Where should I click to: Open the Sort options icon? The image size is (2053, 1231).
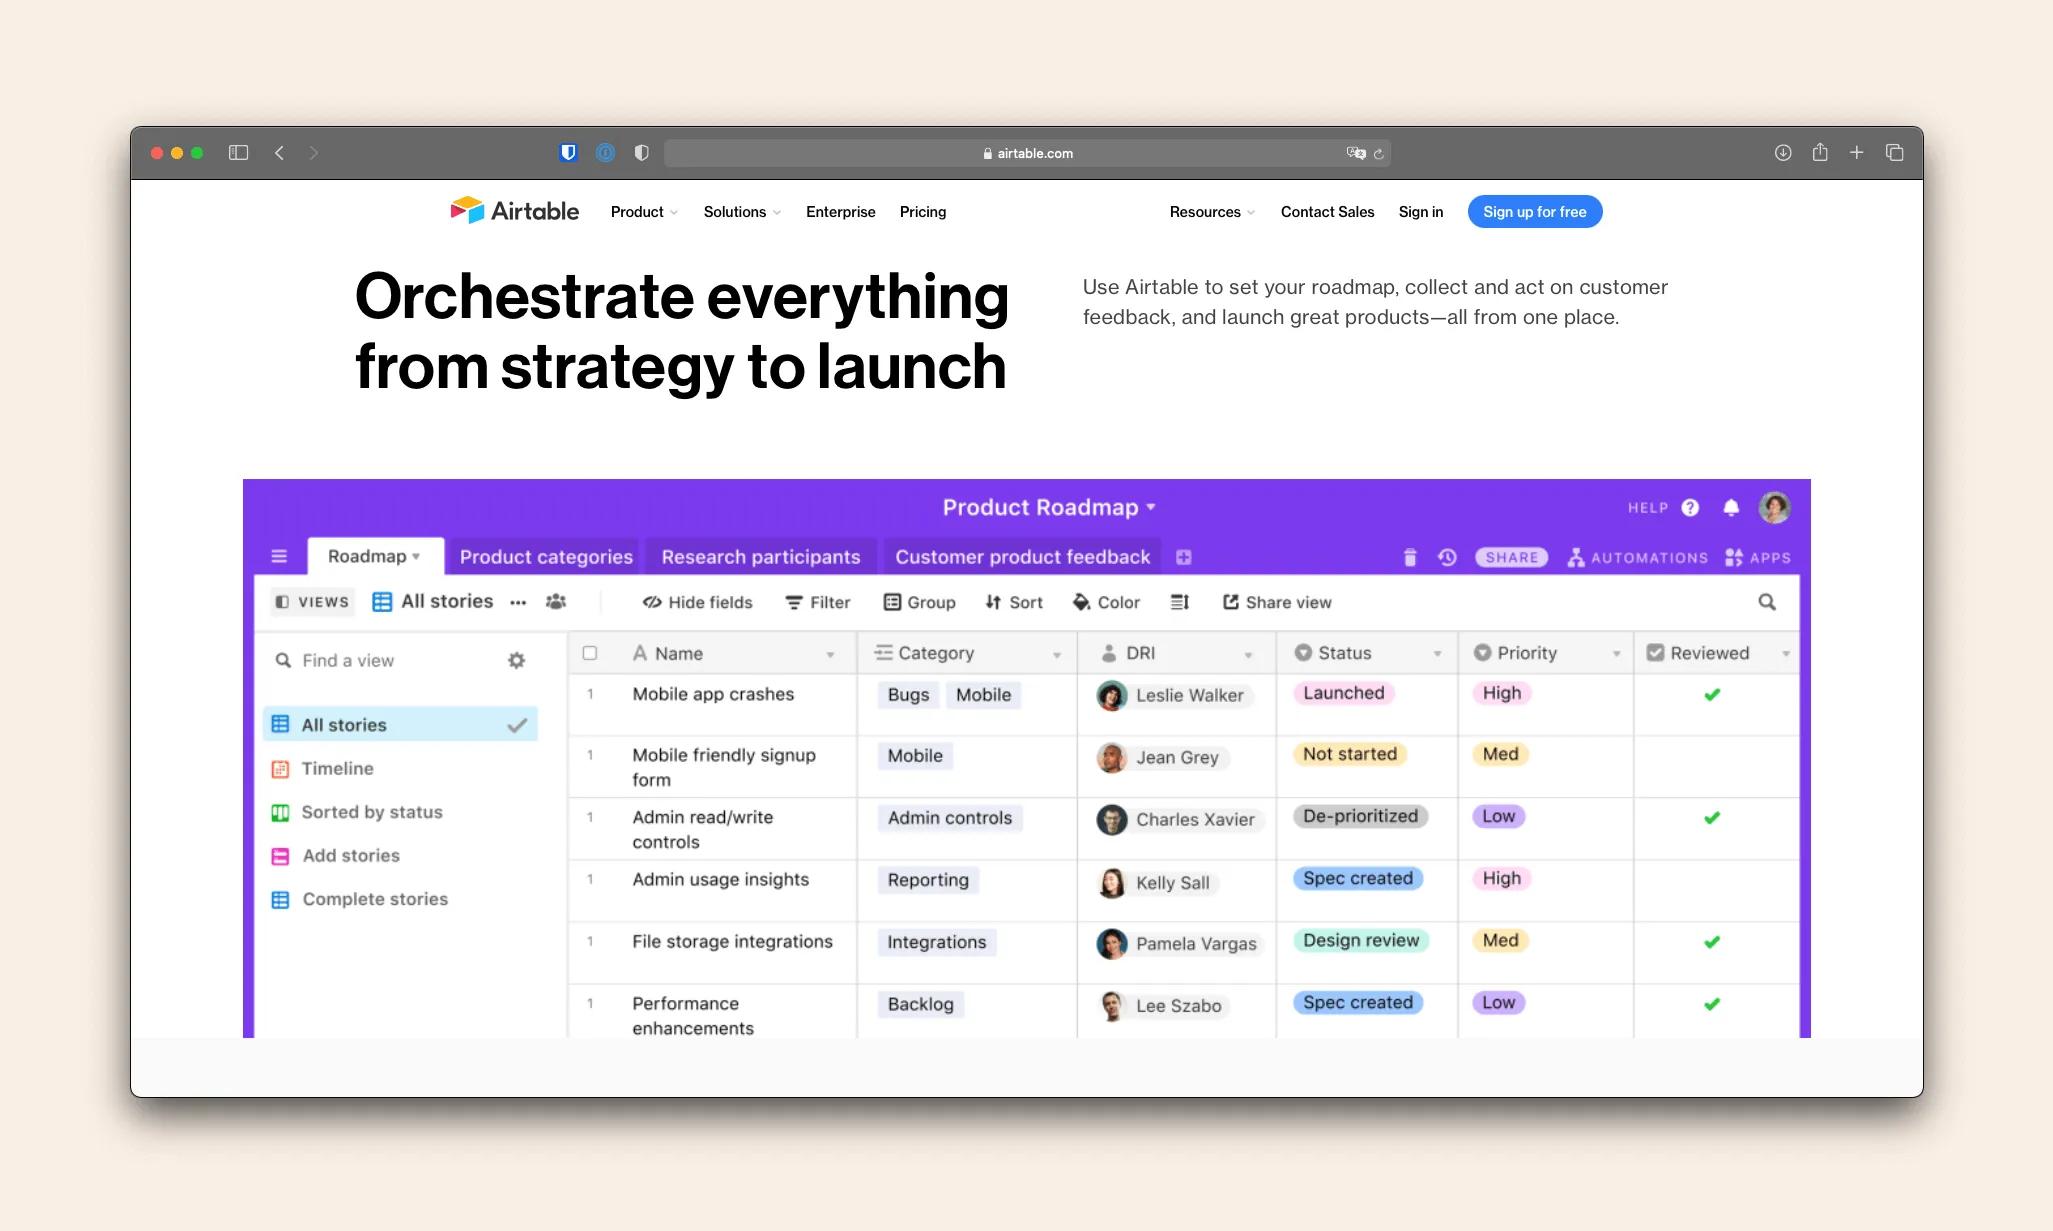point(1014,602)
